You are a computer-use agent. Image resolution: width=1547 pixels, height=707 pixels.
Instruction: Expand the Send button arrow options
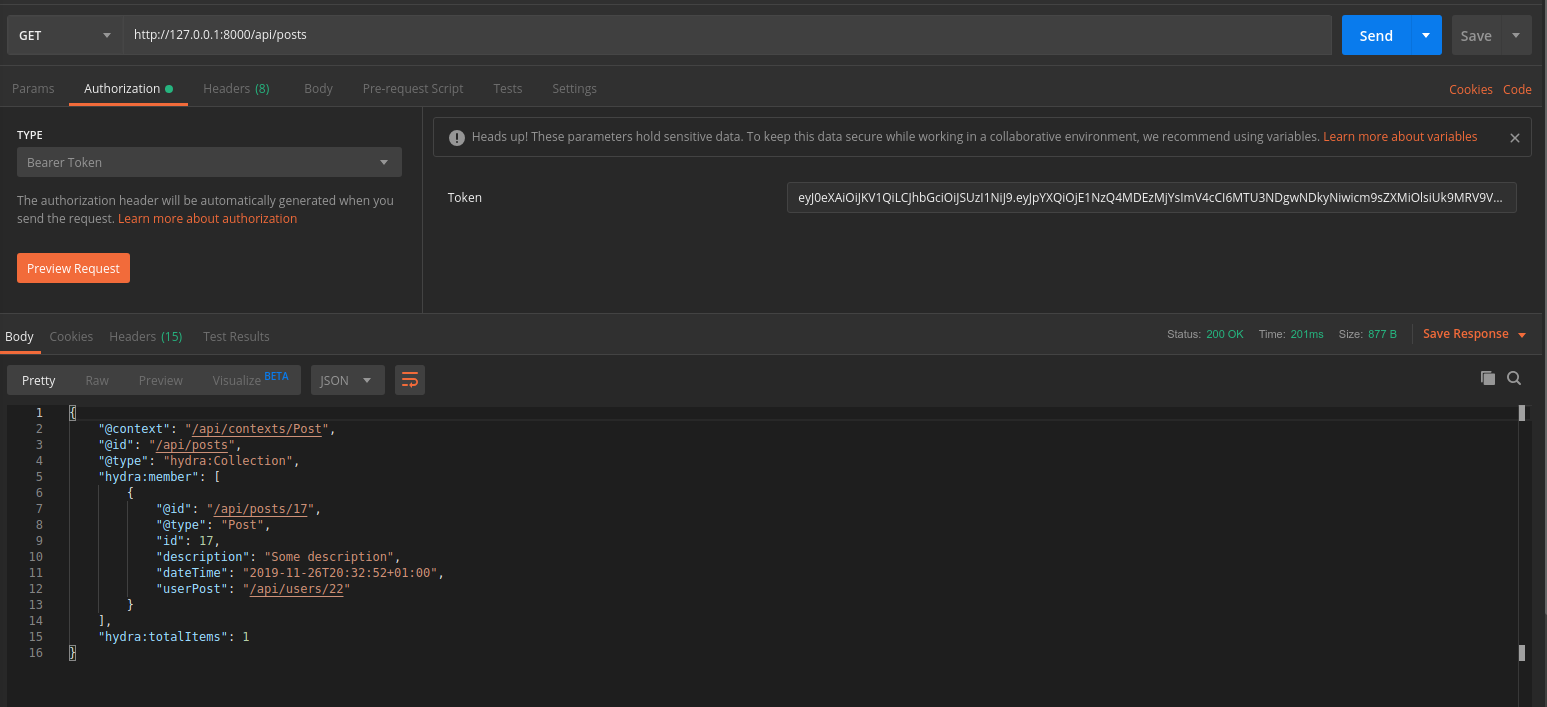click(1426, 35)
